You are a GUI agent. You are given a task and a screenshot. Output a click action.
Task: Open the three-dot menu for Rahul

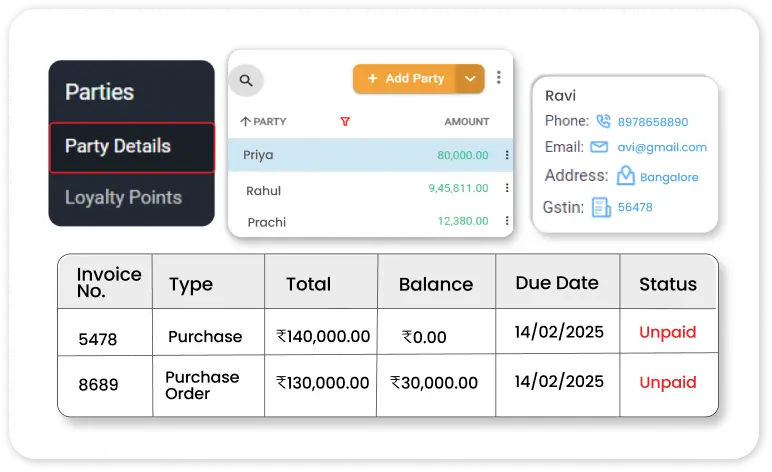507,188
